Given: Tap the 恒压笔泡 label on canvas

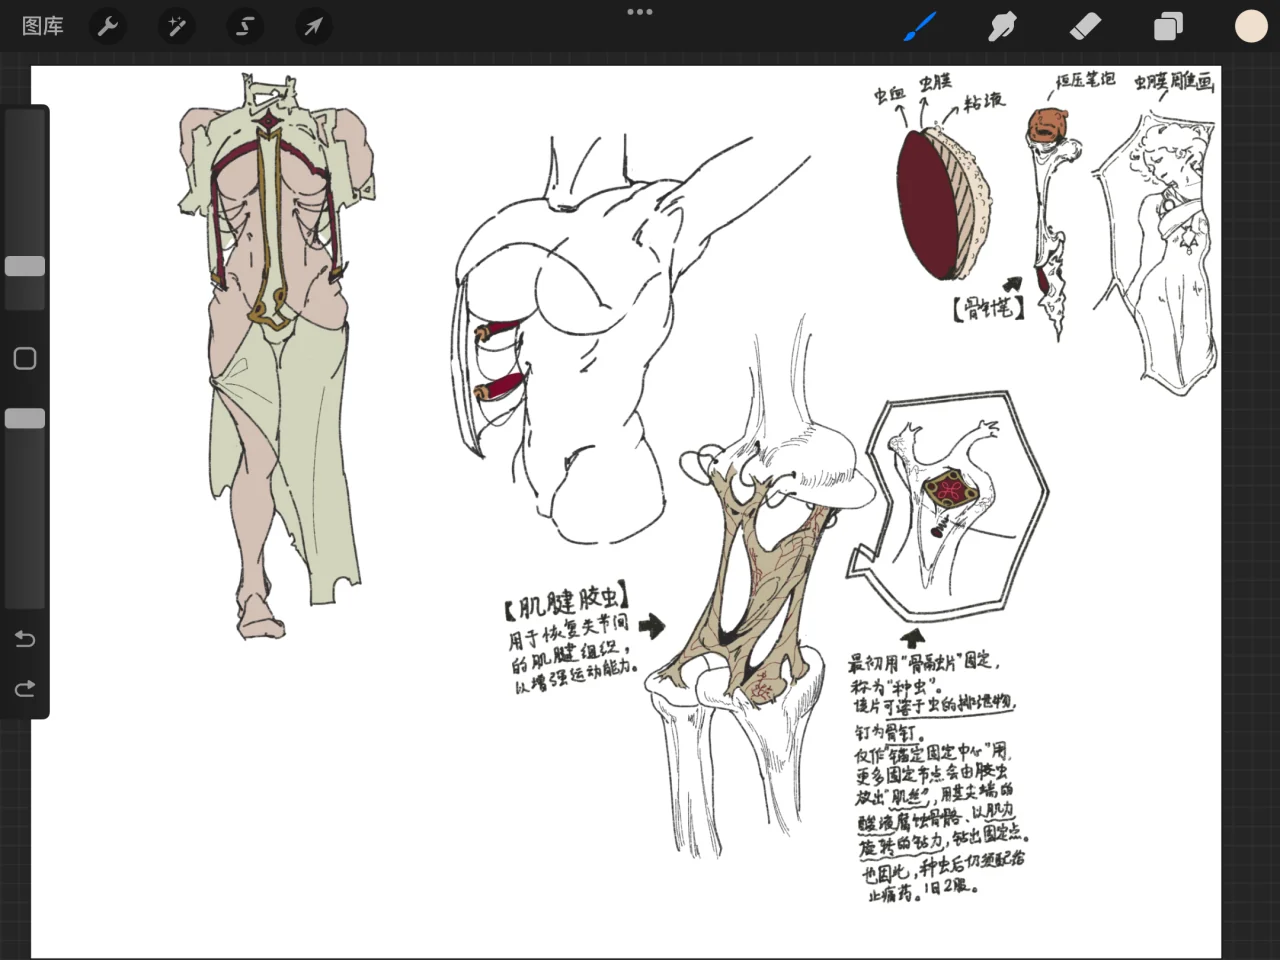Looking at the screenshot, I should pyautogui.click(x=1085, y=79).
